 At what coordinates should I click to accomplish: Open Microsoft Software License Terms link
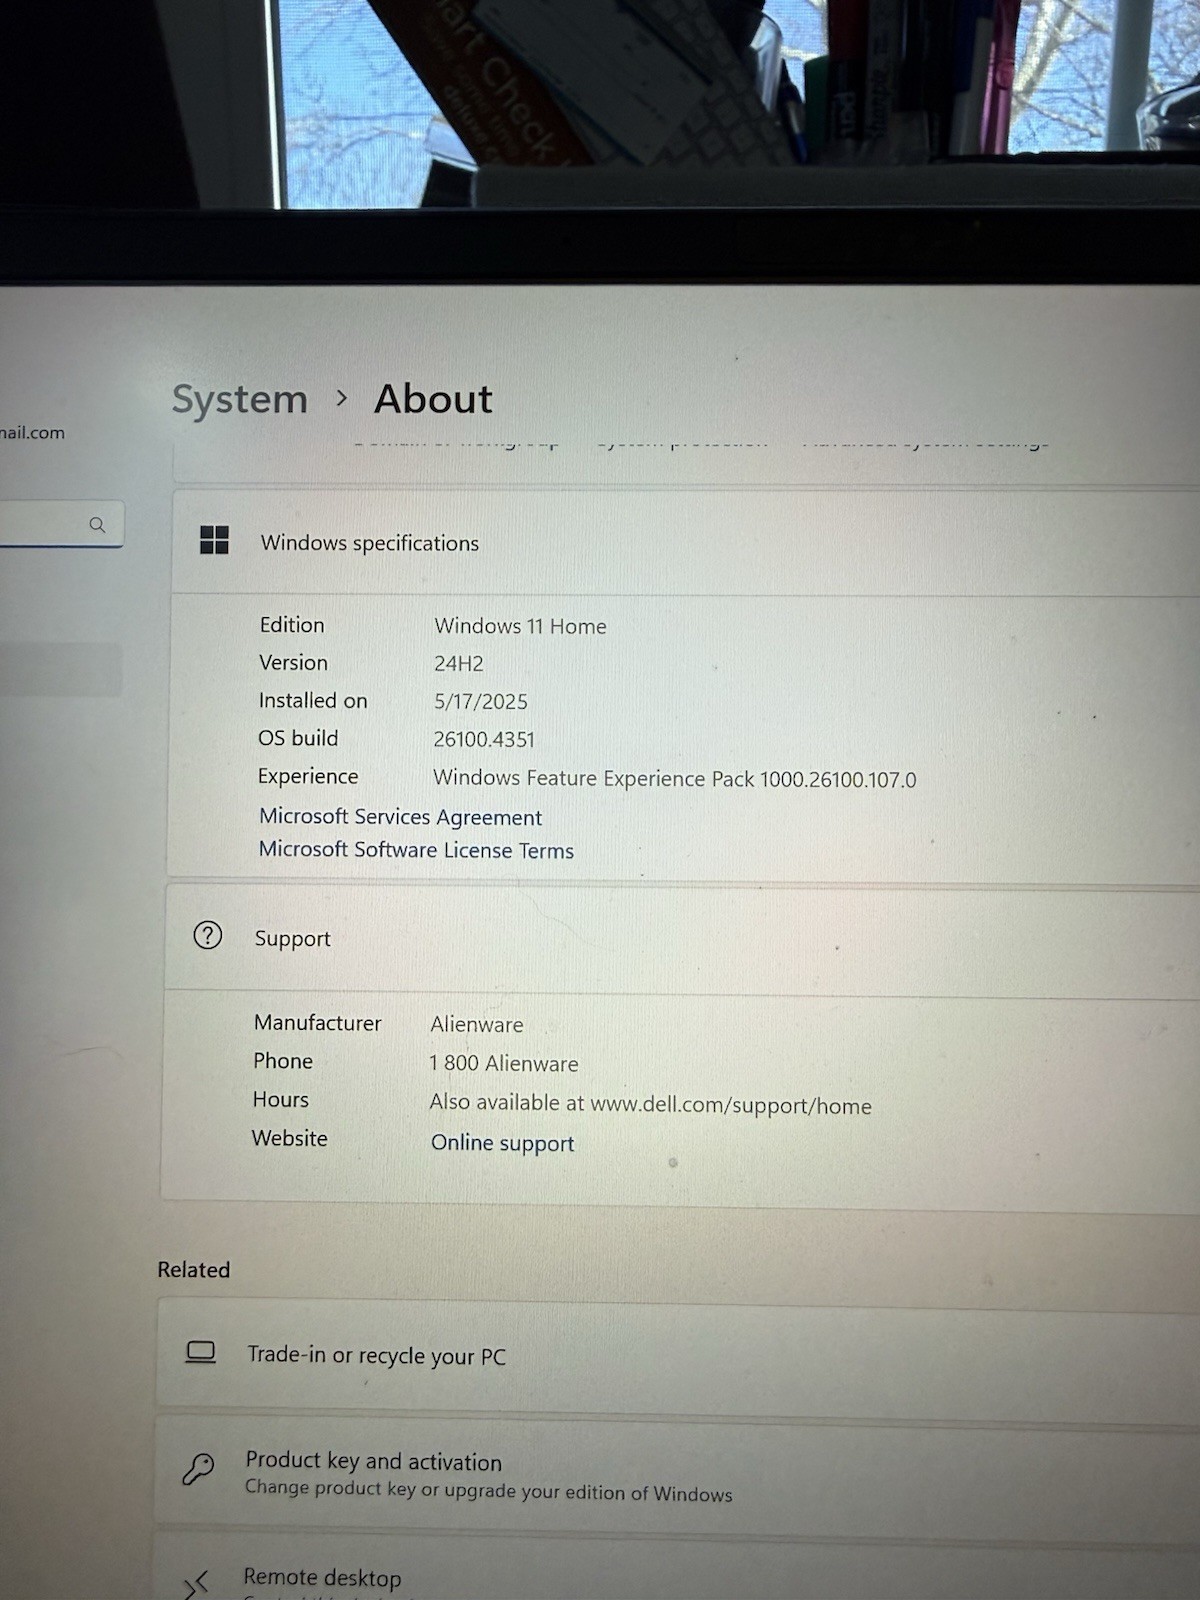[x=416, y=850]
